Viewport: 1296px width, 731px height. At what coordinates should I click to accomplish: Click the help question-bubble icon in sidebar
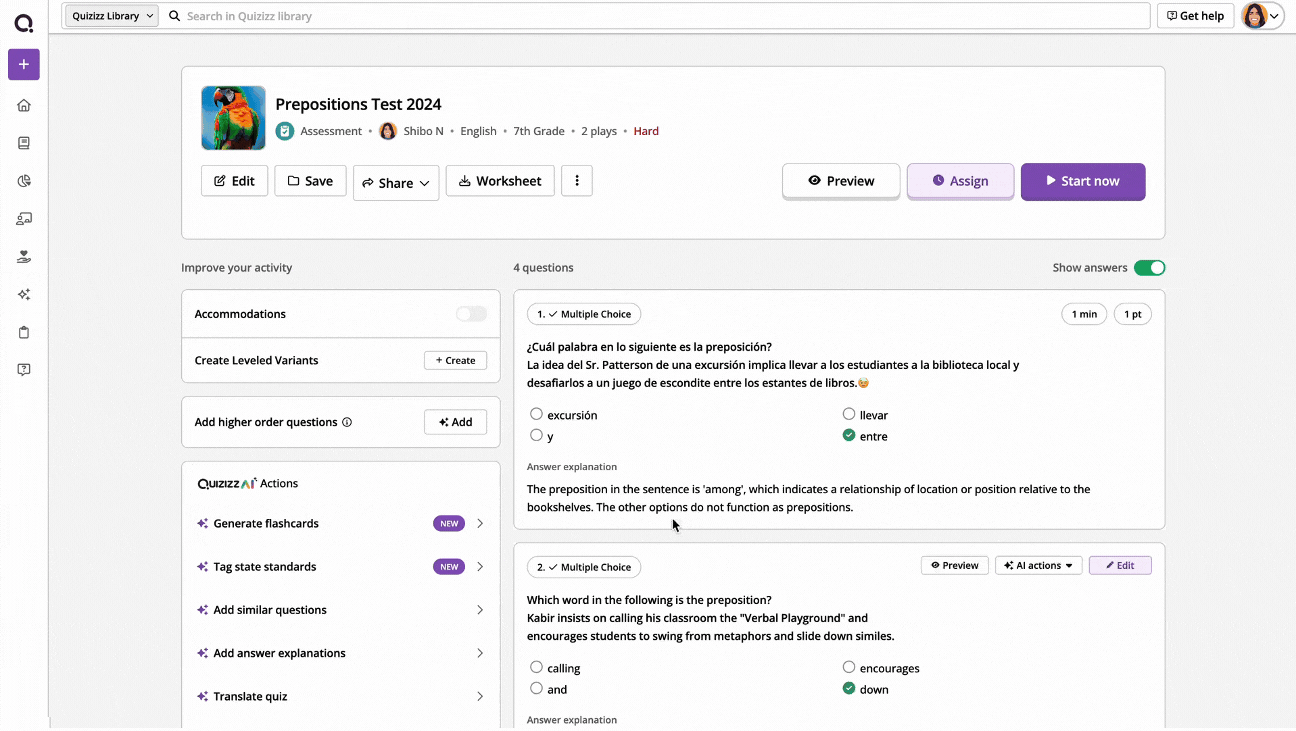24,369
